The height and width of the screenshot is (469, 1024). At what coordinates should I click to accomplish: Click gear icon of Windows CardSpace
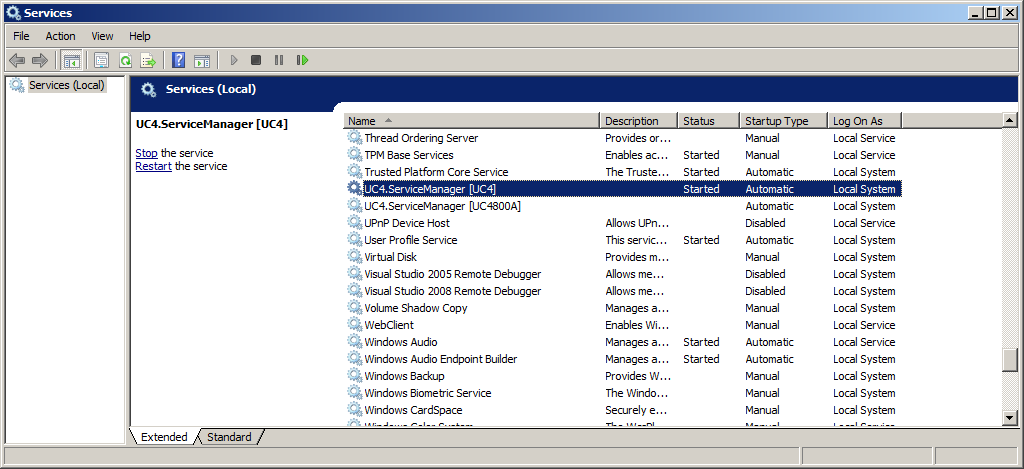pyautogui.click(x=355, y=410)
